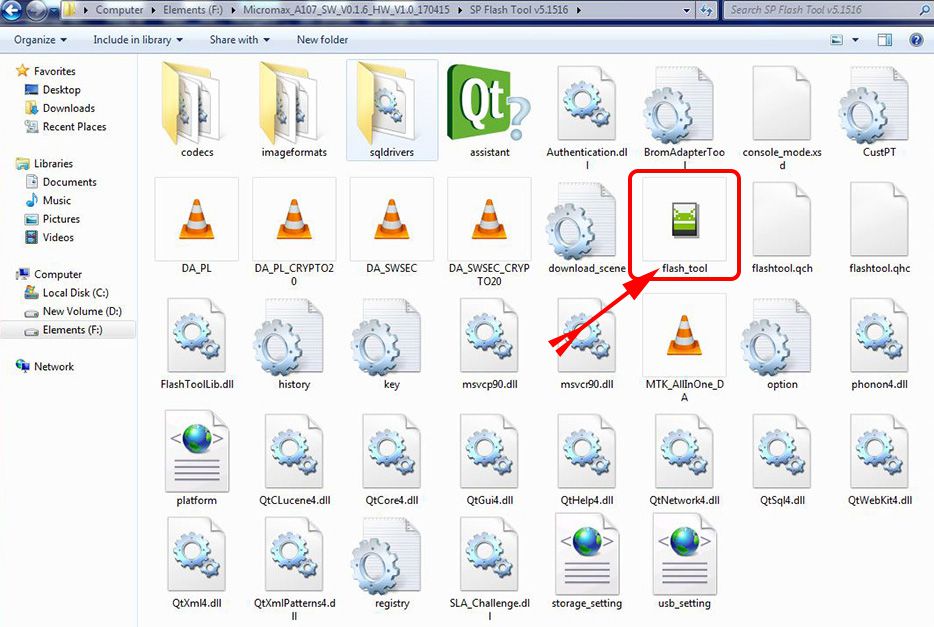This screenshot has height=627, width=934.
Task: Go to Computer in the address breadcrumb
Action: (119, 10)
